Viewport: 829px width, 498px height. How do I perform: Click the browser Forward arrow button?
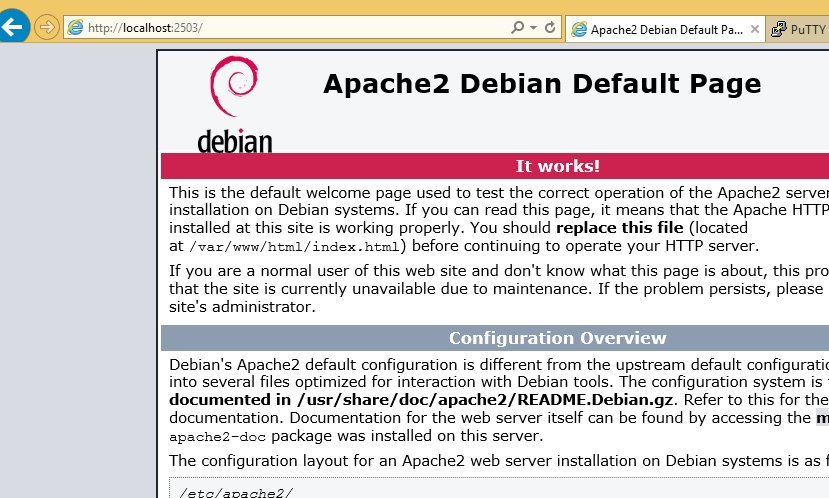tap(47, 27)
